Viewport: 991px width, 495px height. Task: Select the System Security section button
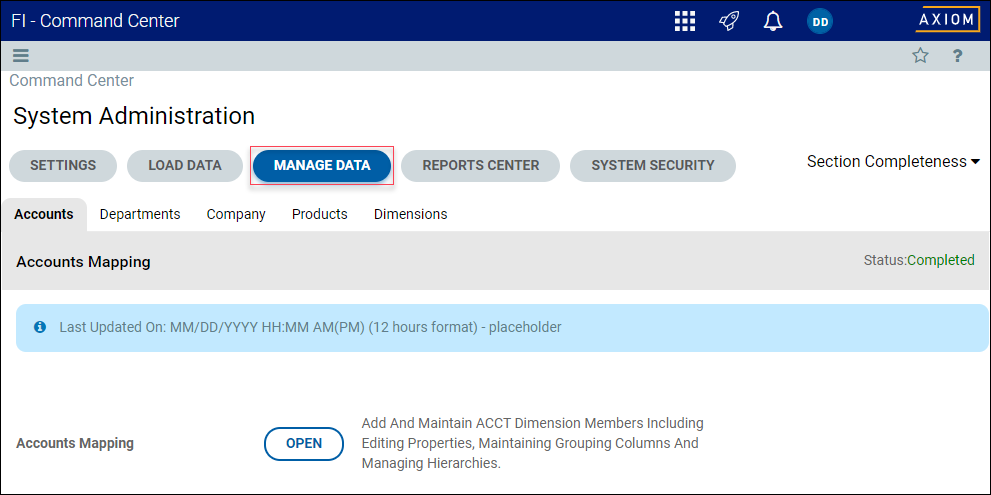pyautogui.click(x=653, y=166)
